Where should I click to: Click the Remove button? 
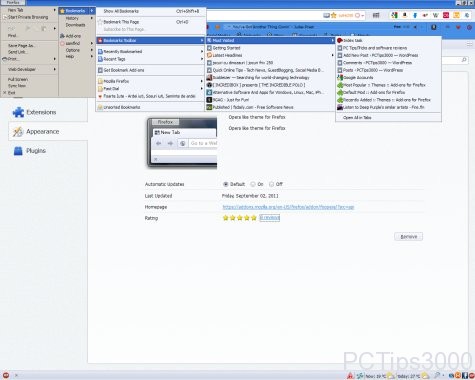[x=408, y=236]
